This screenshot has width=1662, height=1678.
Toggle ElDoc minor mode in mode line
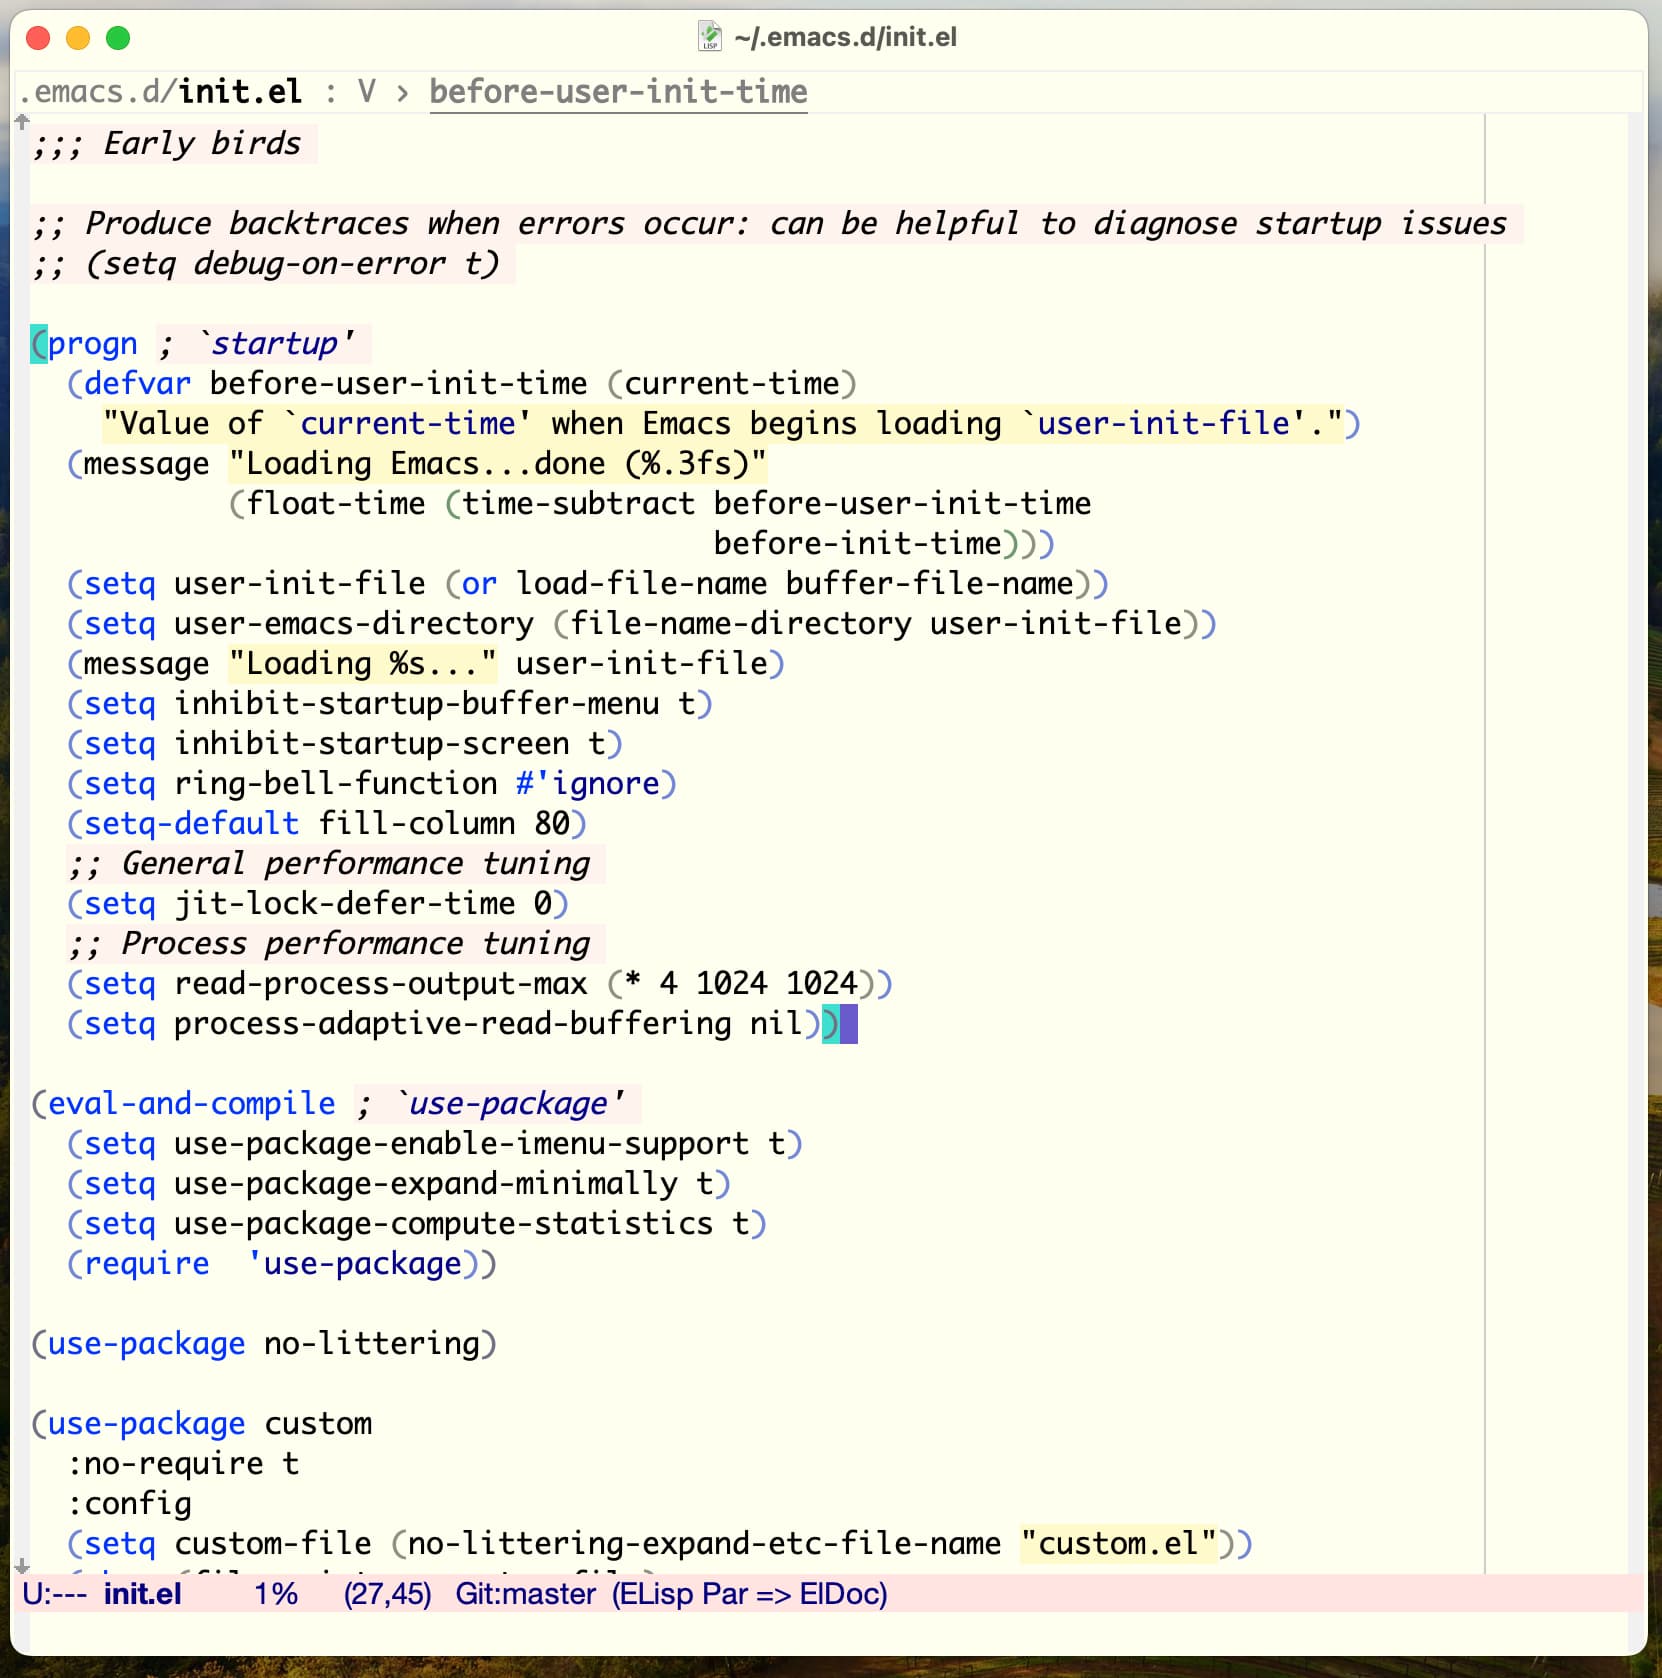841,1594
